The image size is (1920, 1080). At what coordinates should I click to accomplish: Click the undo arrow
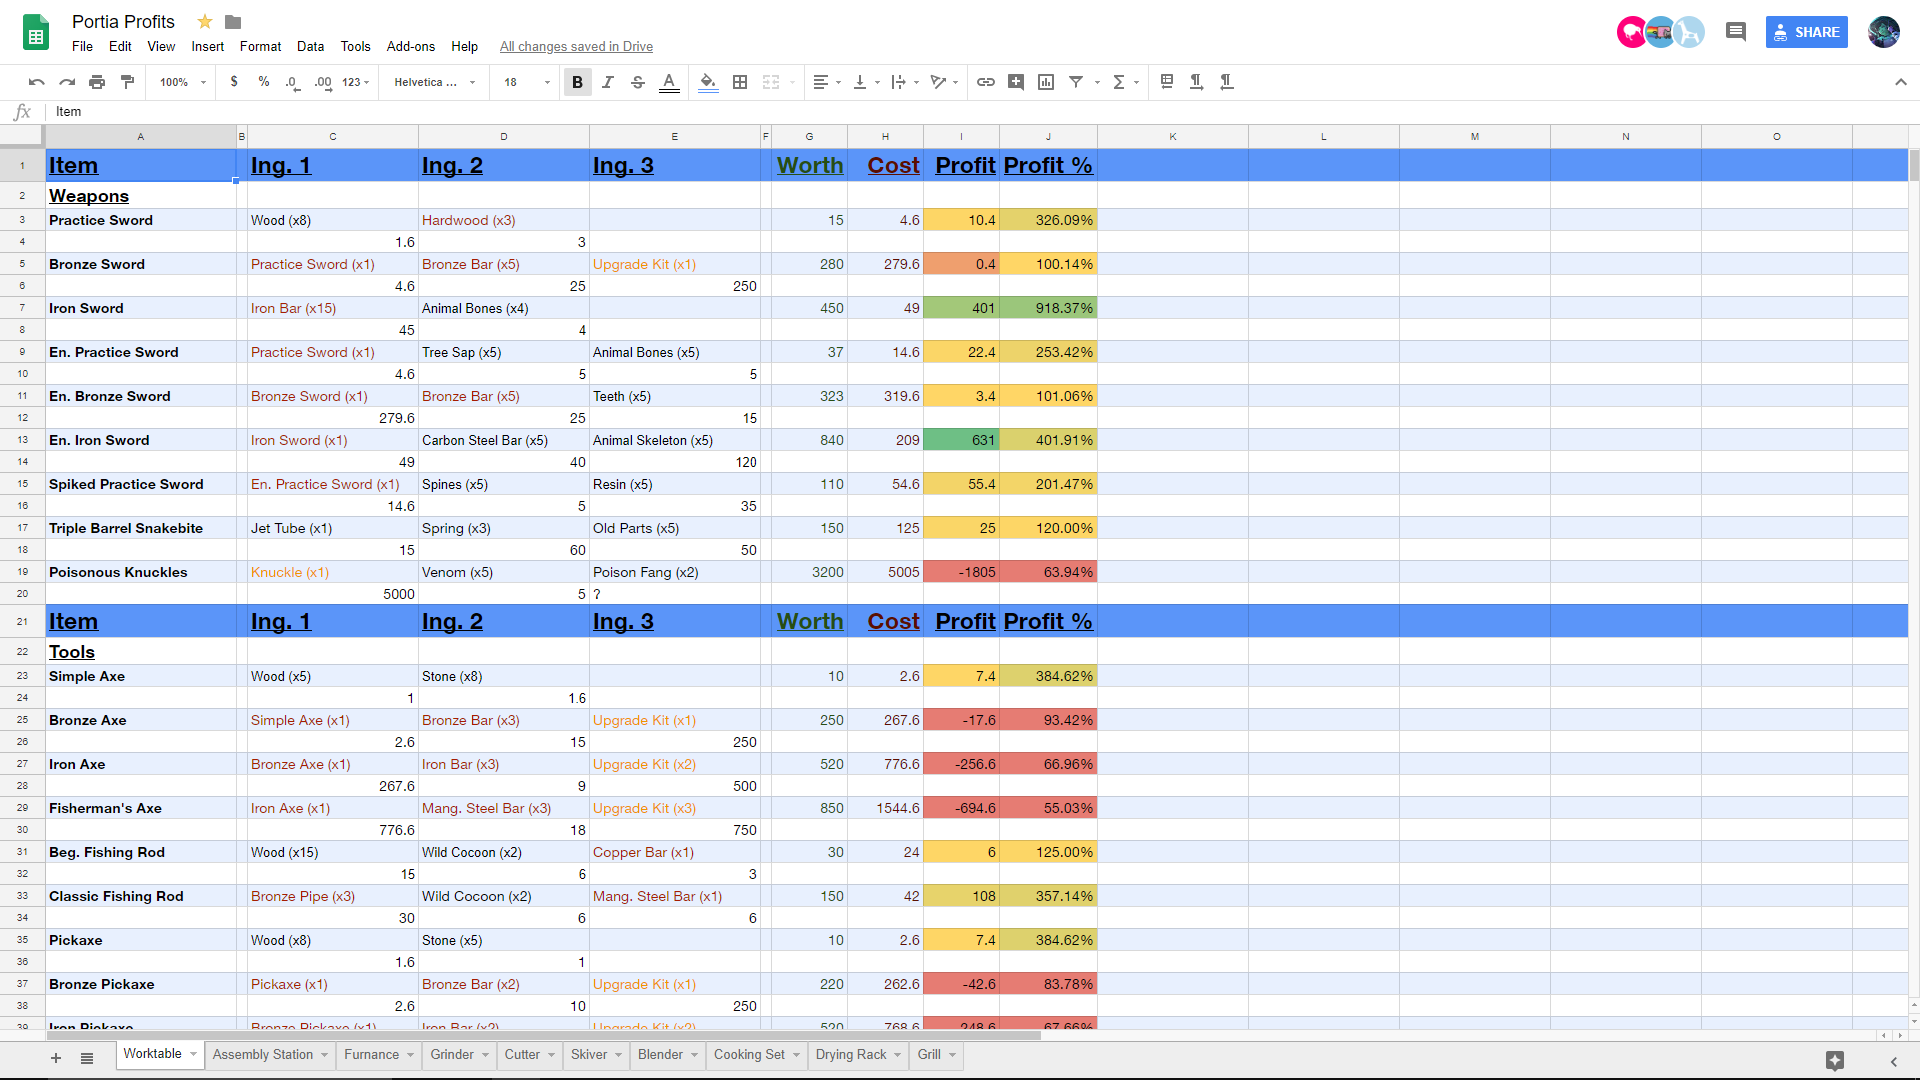pyautogui.click(x=37, y=82)
